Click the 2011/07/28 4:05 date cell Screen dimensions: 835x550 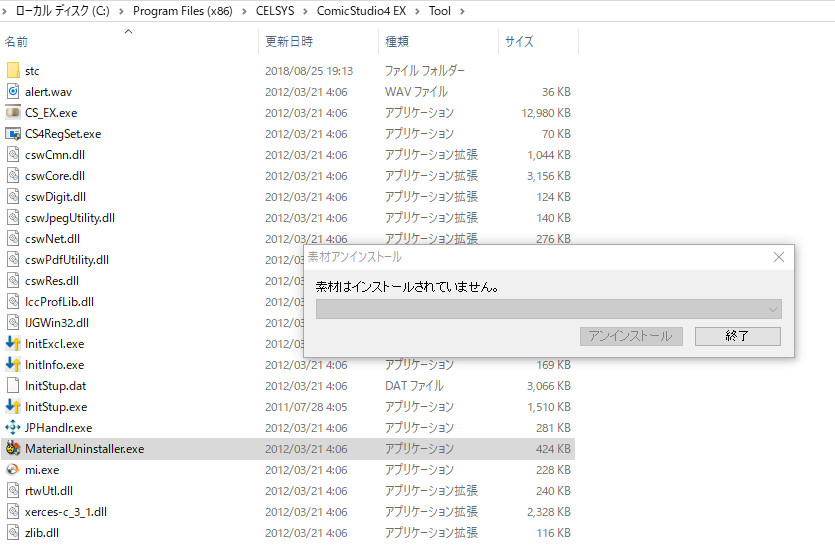[x=306, y=407]
